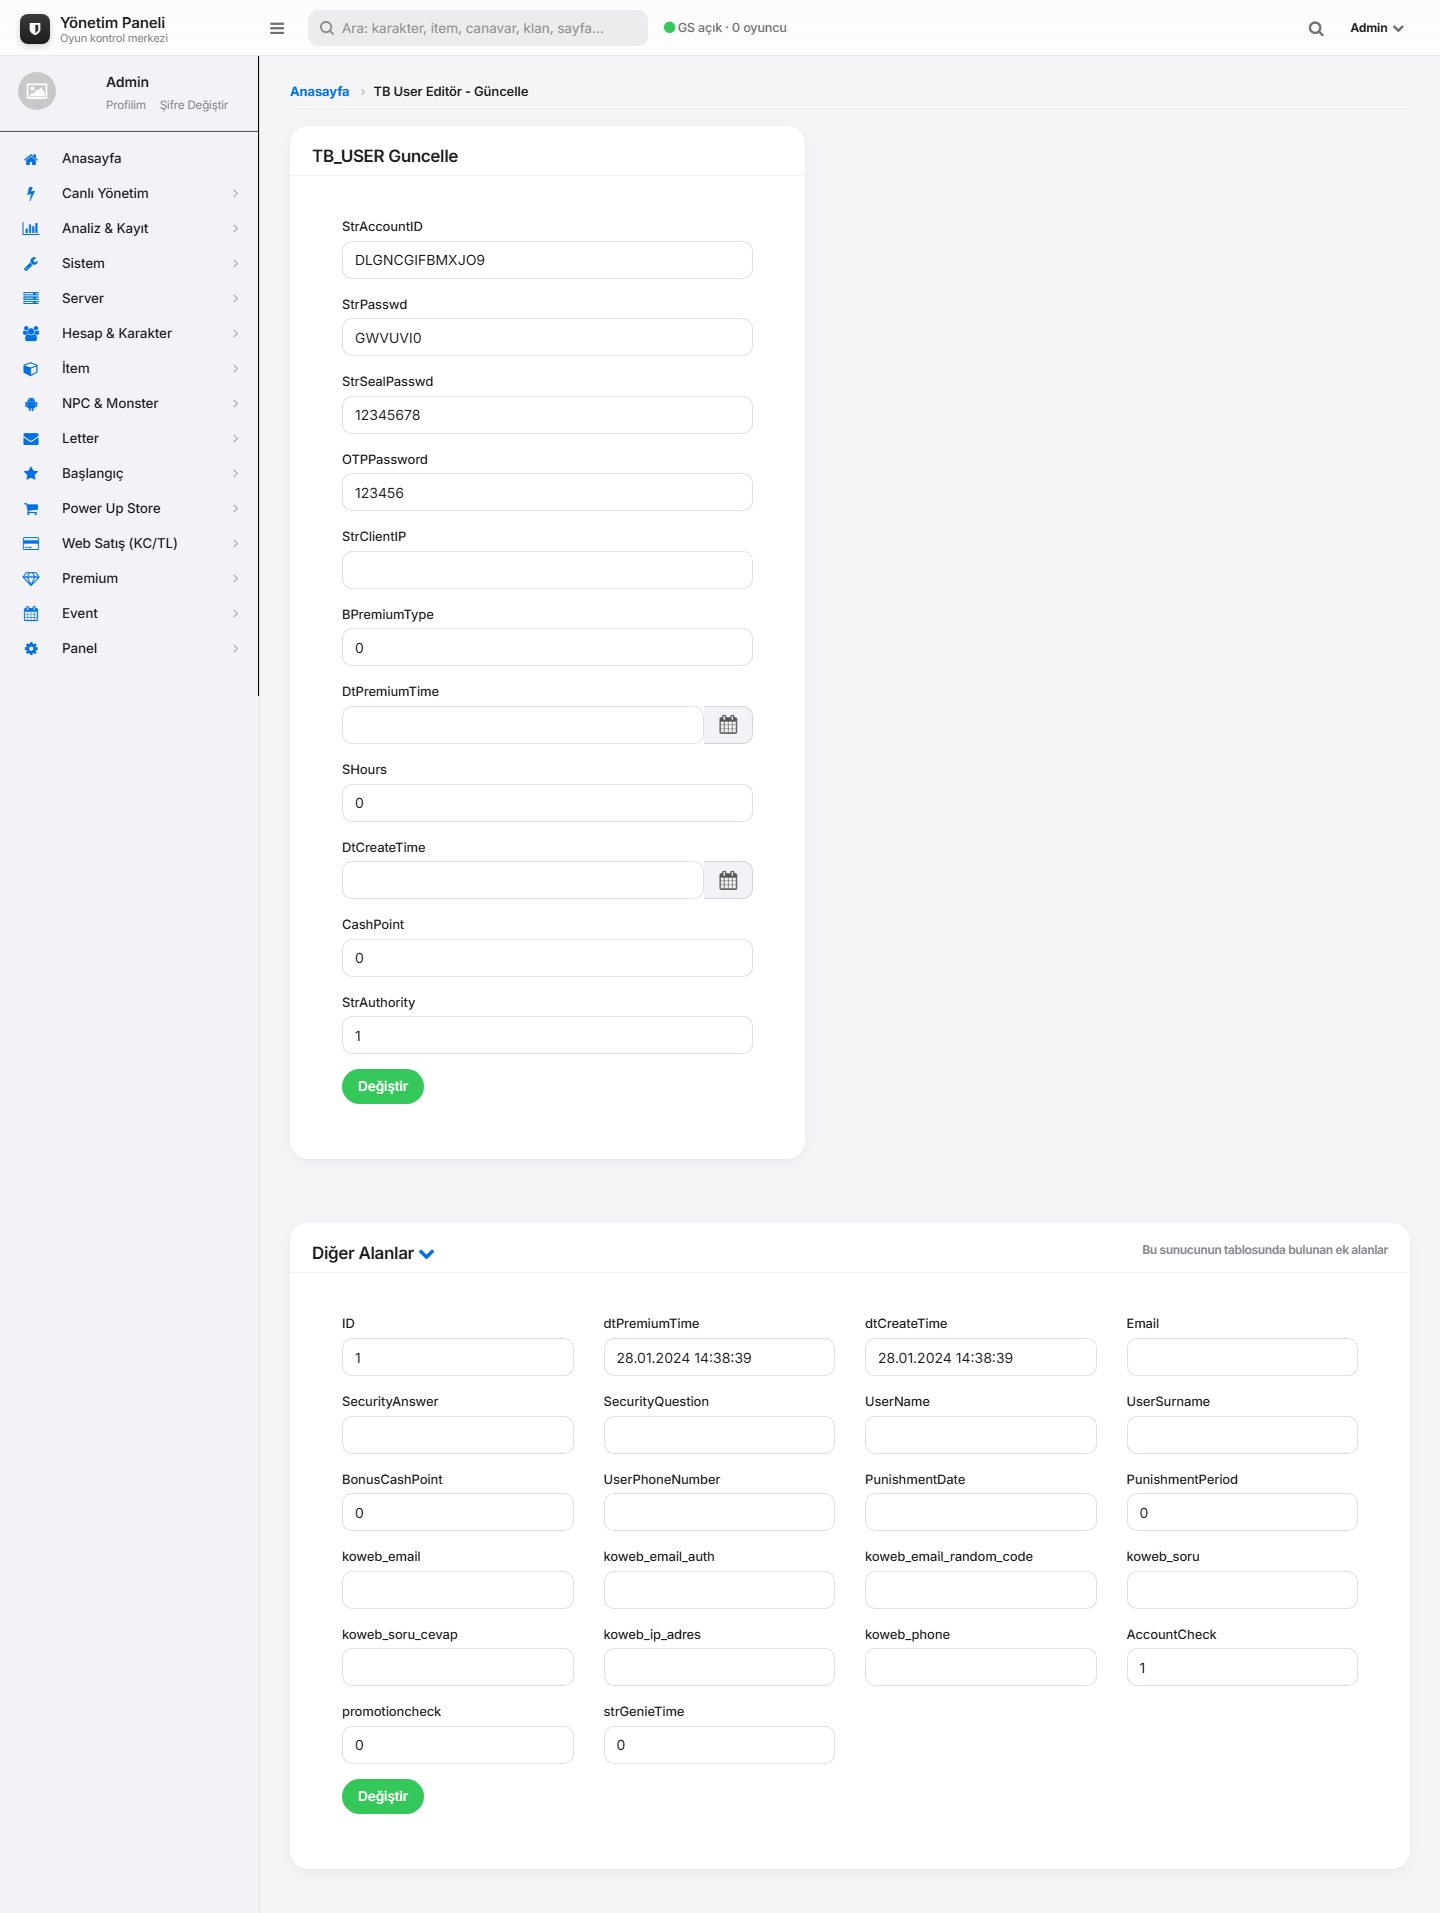Expand the Web Satış (KC/TL) submenu arrow

236,544
